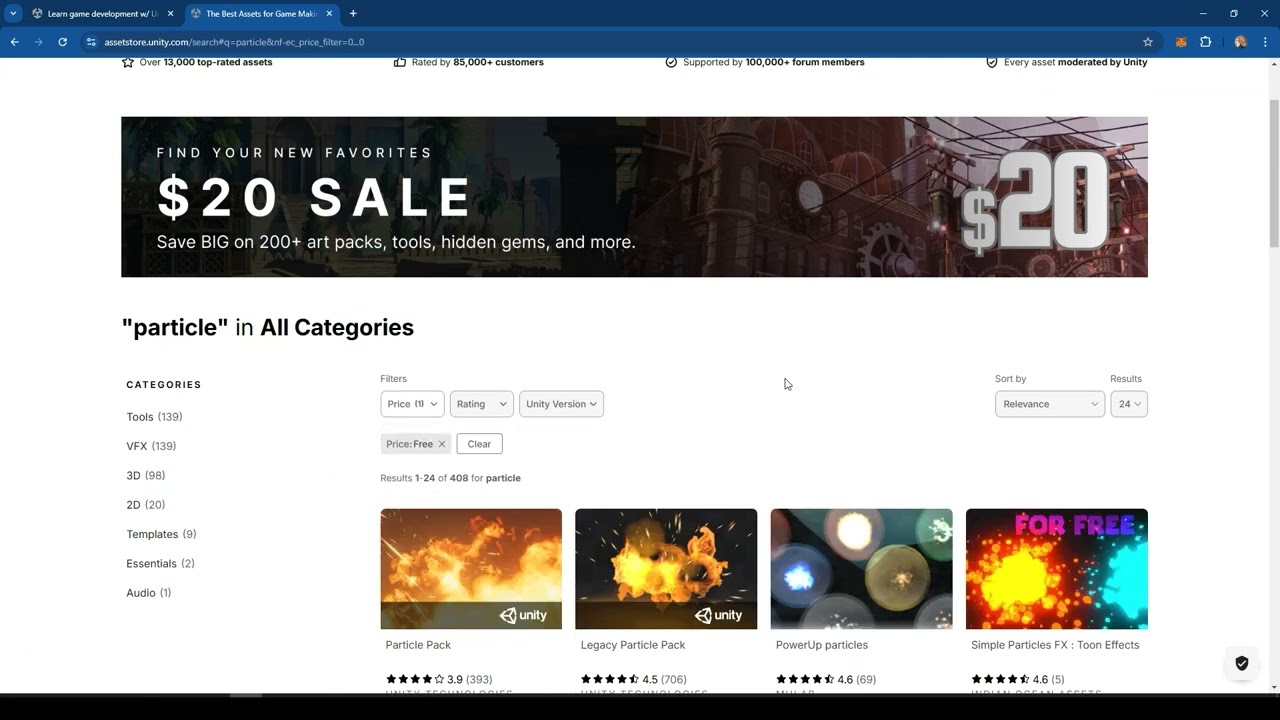Filter by the Essentials category
Image resolution: width=1280 pixels, height=720 pixels.
160,564
